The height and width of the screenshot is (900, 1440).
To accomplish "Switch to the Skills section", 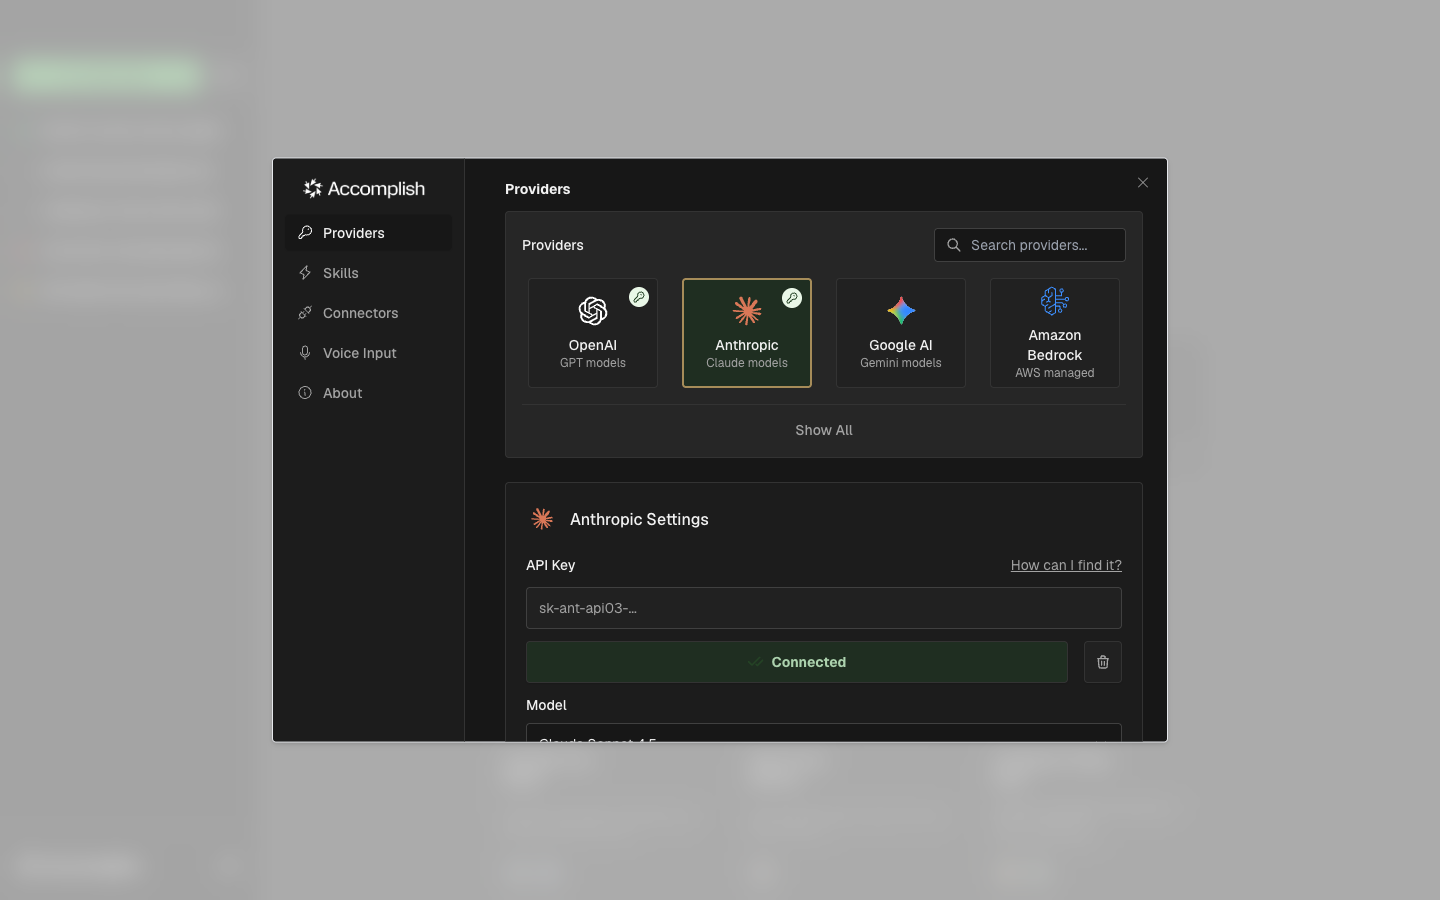I will tap(340, 273).
